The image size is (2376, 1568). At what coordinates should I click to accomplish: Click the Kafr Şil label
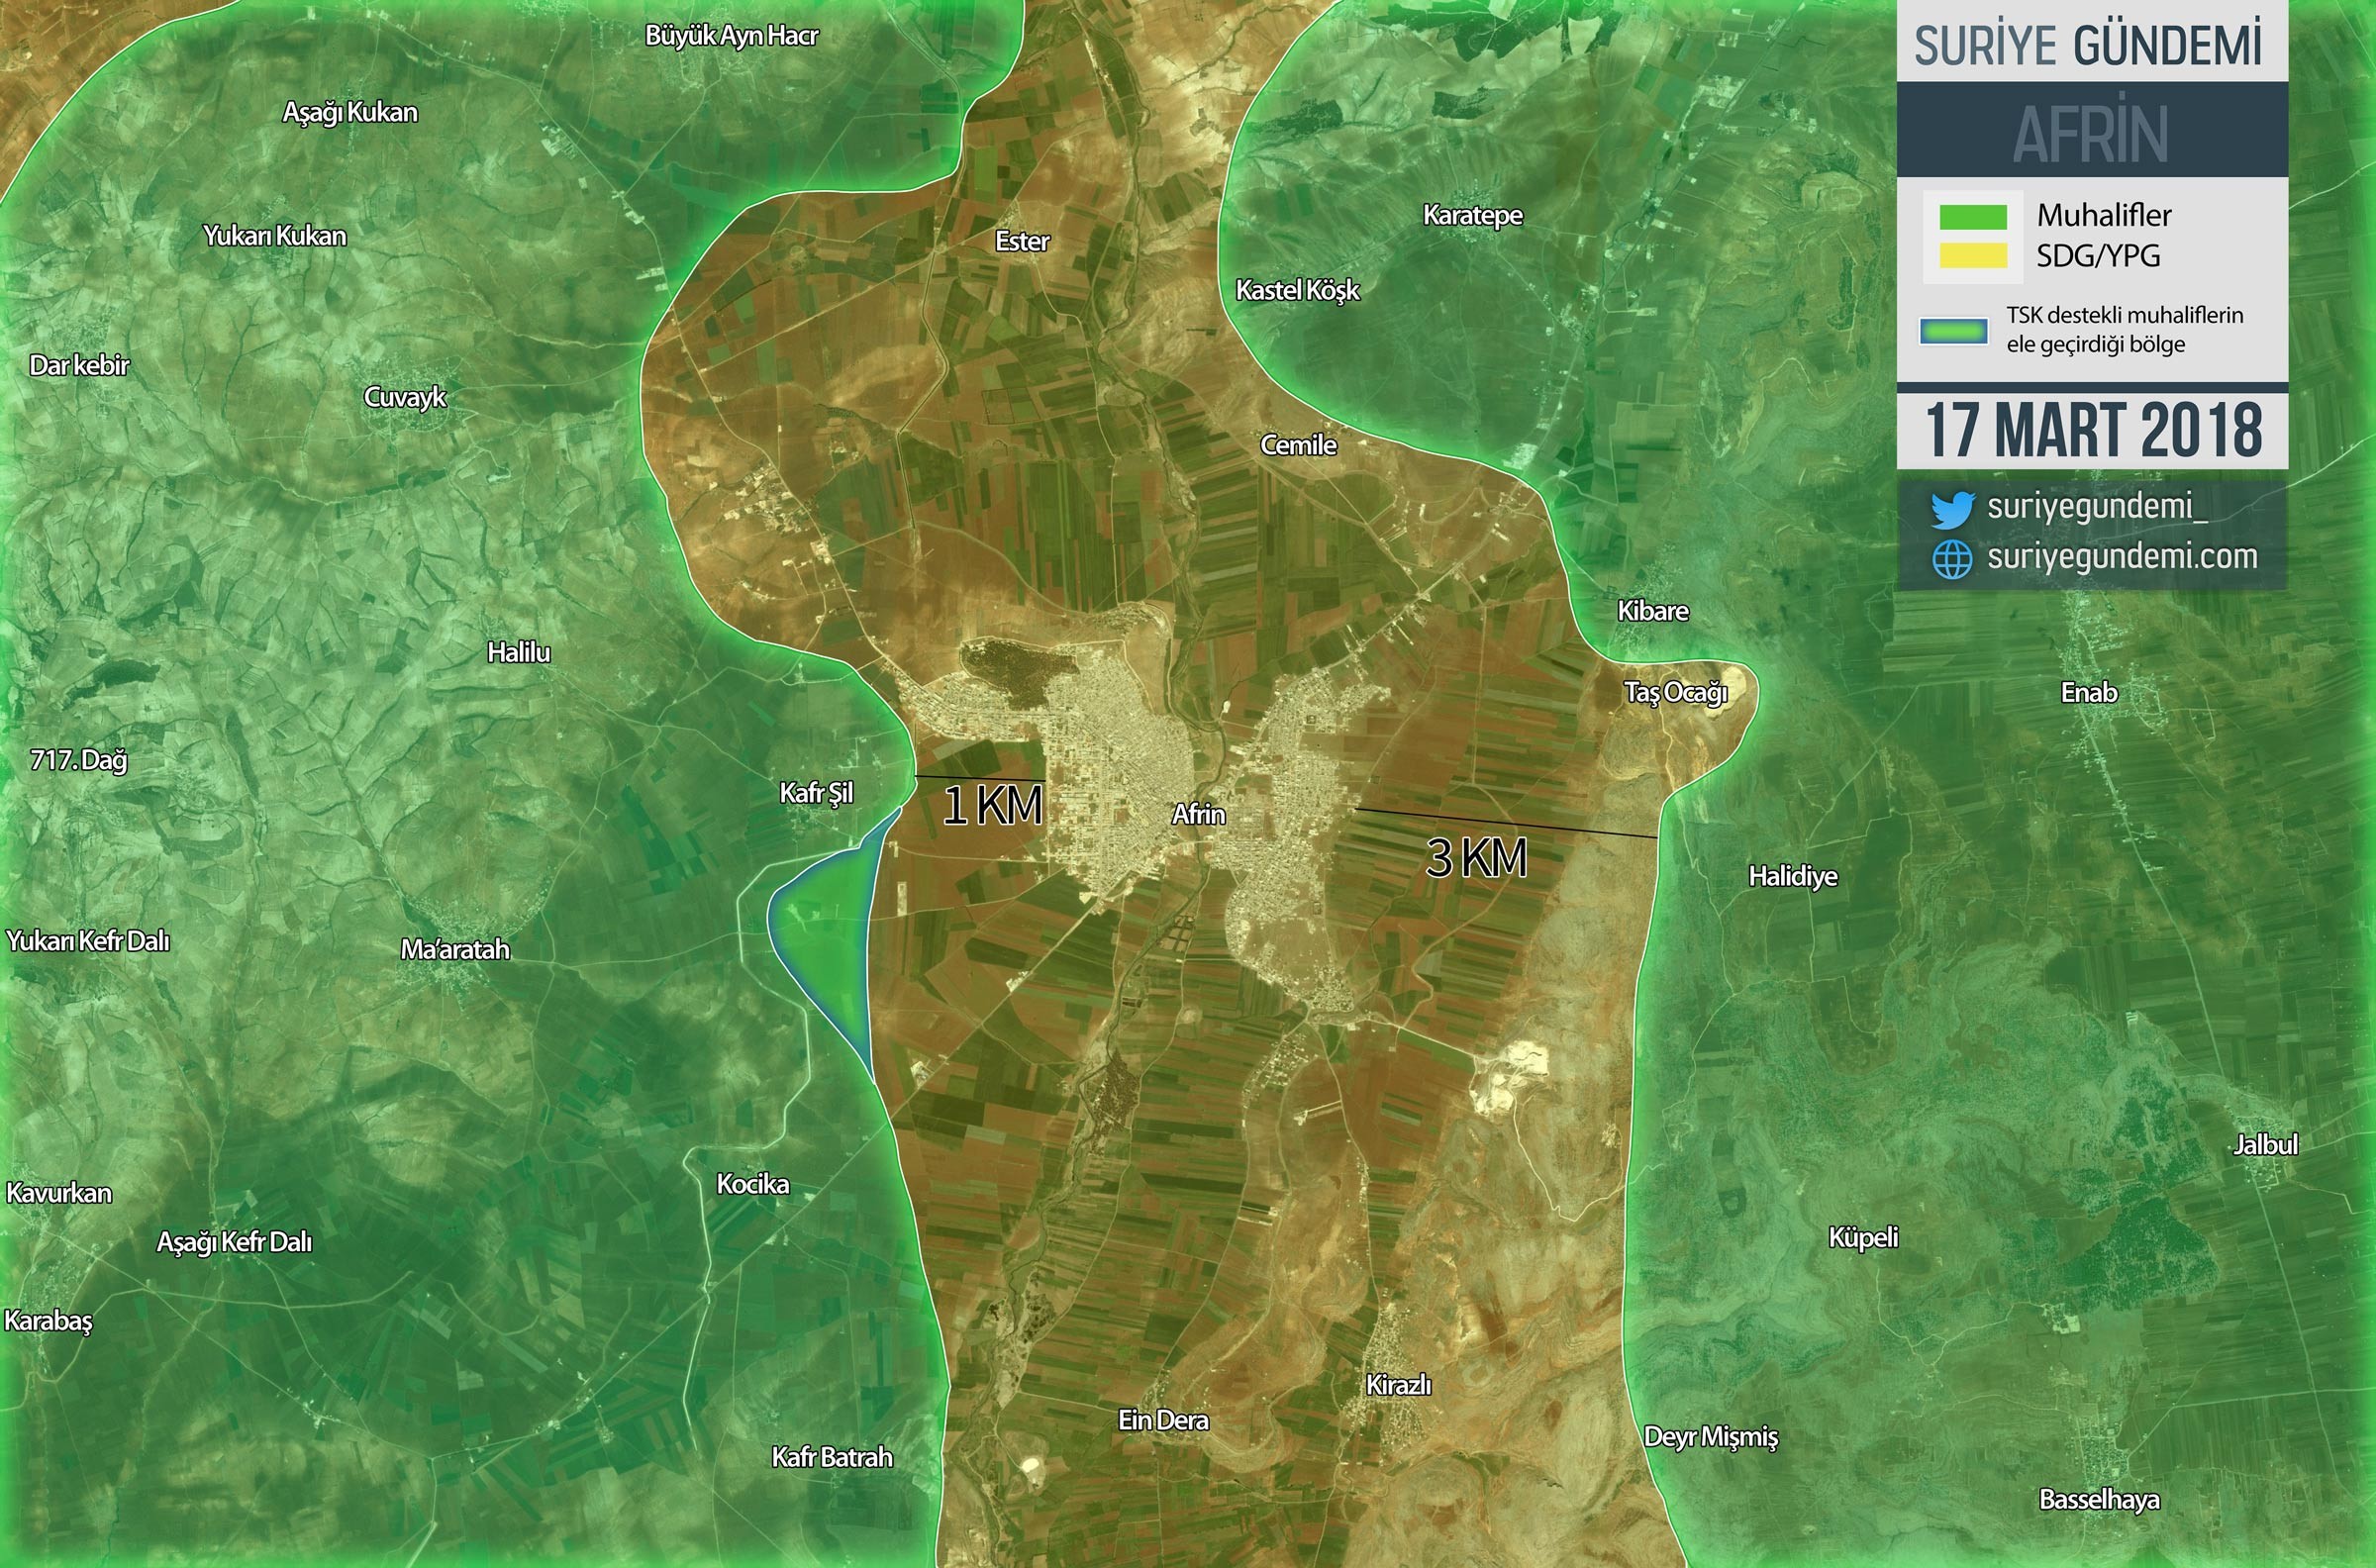point(816,794)
